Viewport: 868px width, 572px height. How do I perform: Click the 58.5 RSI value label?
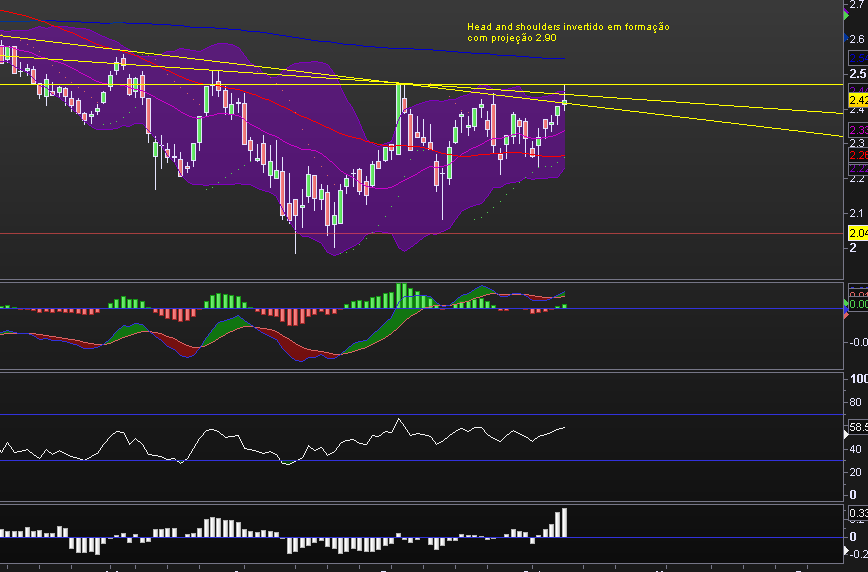tap(858, 427)
